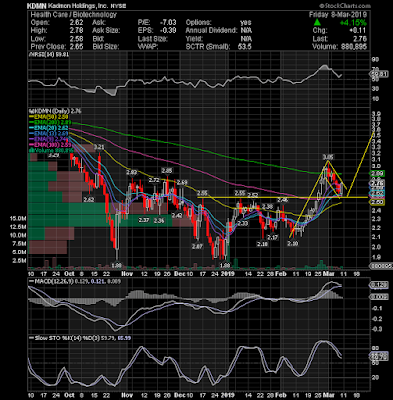Click the 2.85 peak price label

click(167, 171)
